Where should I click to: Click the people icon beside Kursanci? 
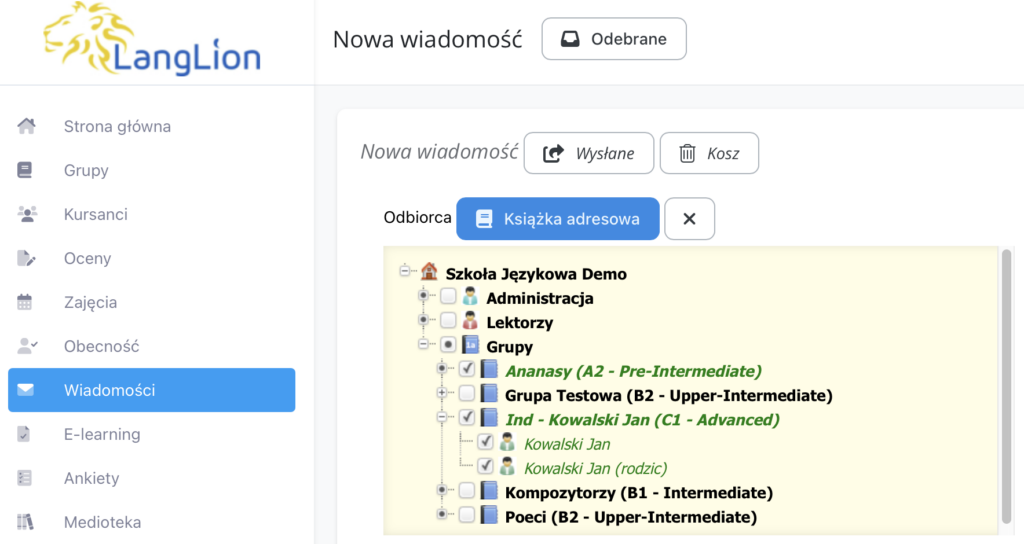pos(26,214)
